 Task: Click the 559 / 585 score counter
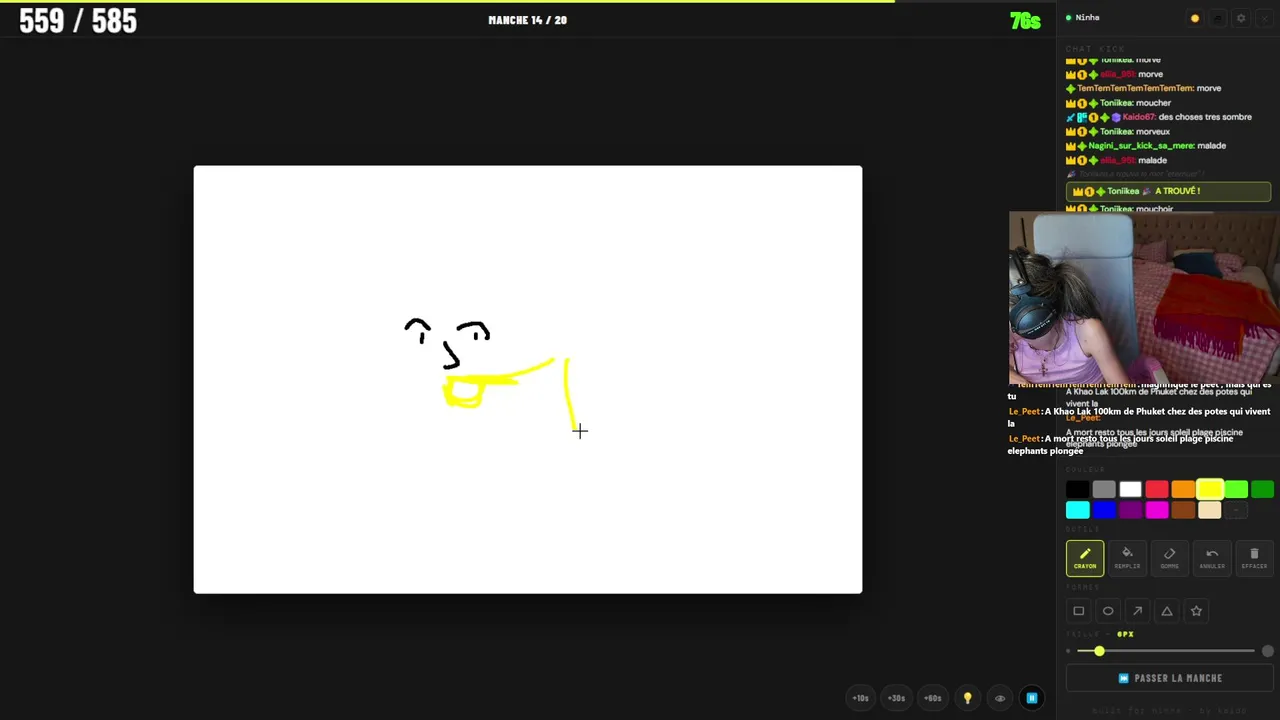point(78,21)
